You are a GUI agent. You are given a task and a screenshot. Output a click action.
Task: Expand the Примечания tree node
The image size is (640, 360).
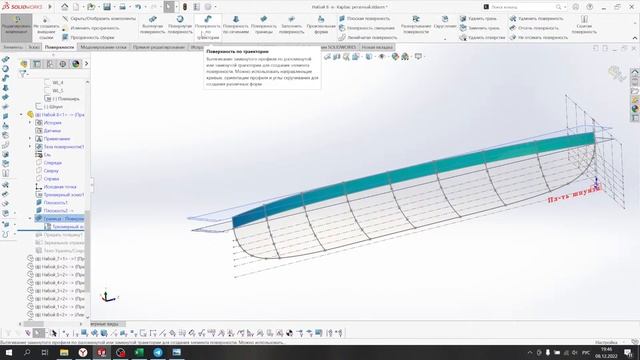point(30,138)
